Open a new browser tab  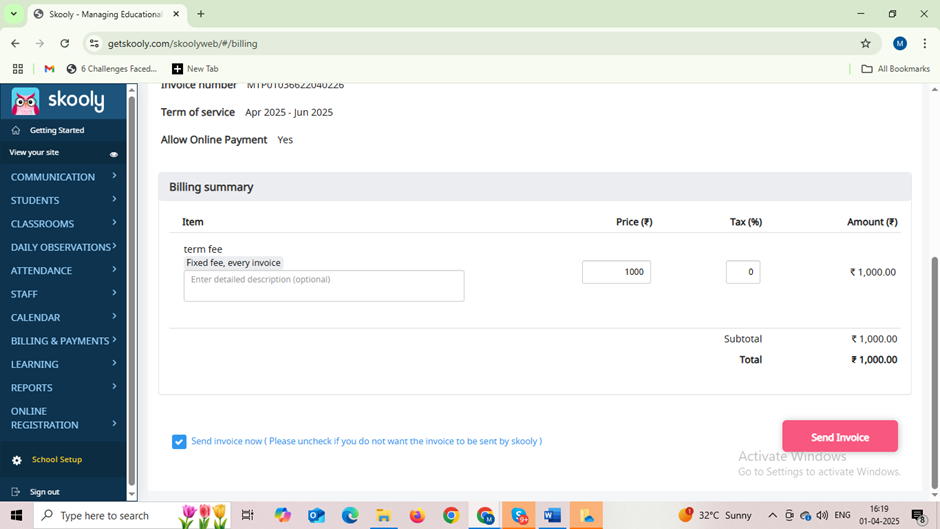[201, 14]
